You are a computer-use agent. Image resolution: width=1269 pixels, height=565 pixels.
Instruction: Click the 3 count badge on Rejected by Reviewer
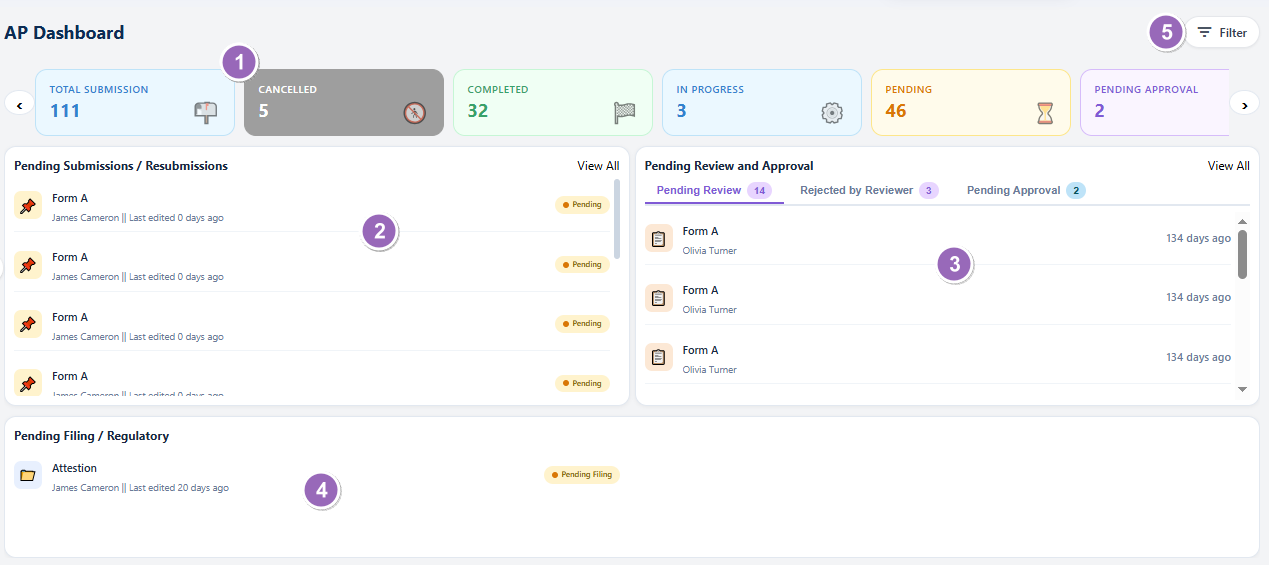pos(928,190)
